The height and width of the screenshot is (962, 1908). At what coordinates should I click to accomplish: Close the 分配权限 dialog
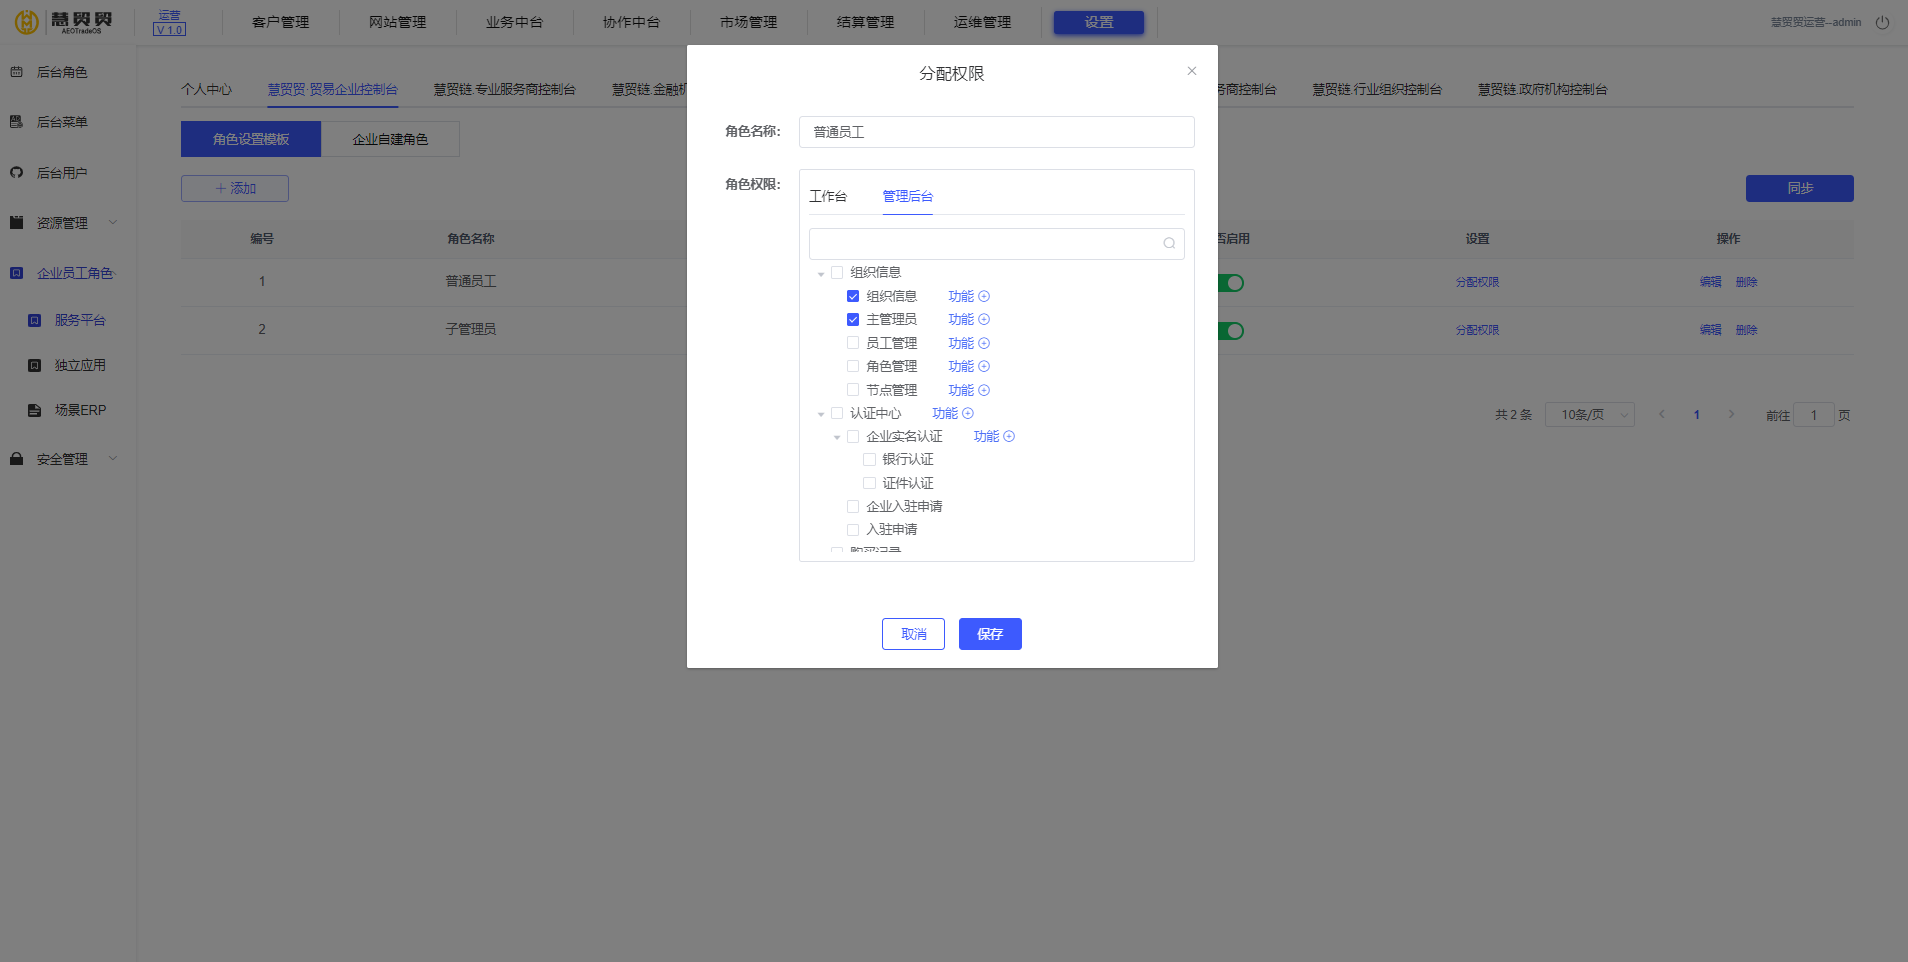(x=1192, y=71)
